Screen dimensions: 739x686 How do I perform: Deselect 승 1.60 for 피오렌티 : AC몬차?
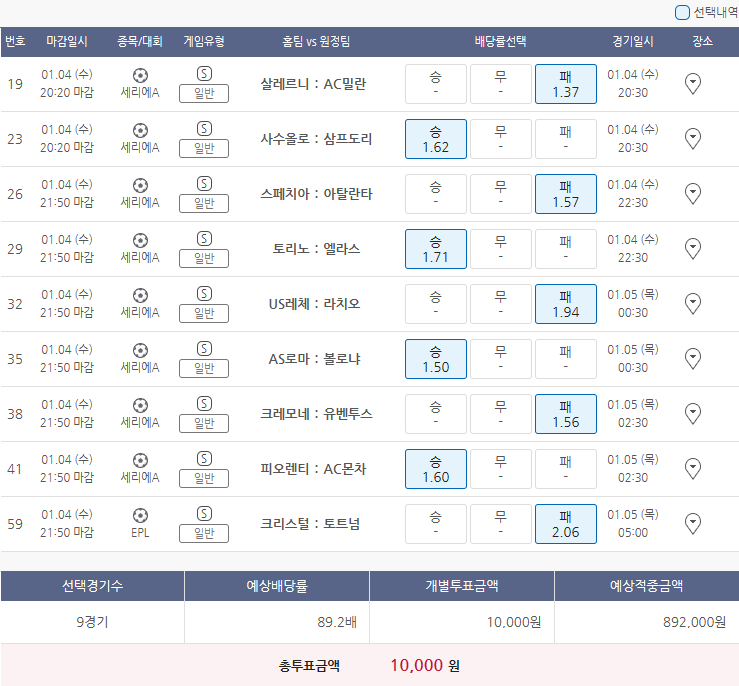click(x=435, y=469)
